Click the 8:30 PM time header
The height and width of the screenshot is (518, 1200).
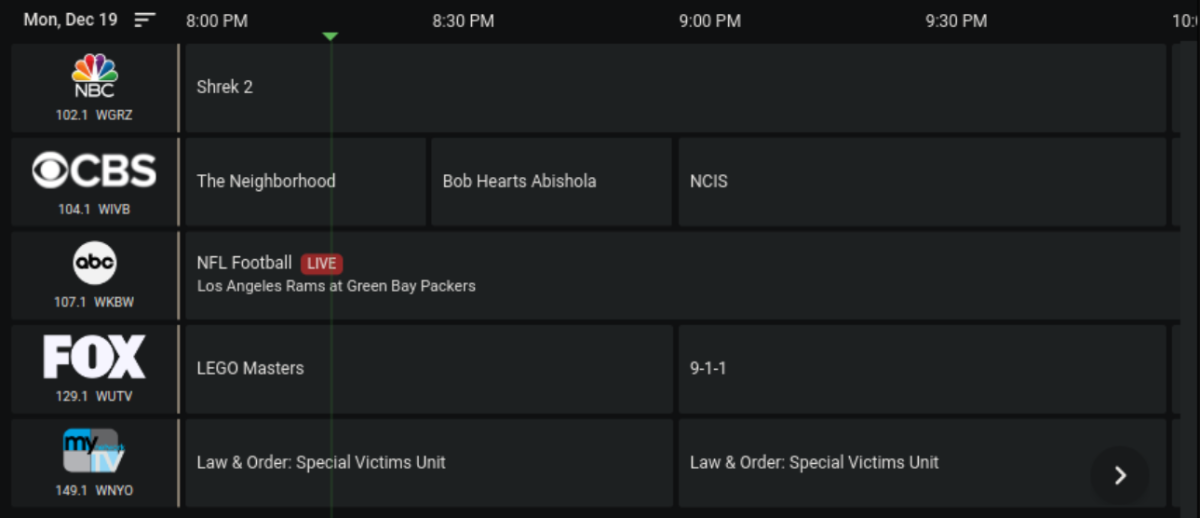(463, 21)
